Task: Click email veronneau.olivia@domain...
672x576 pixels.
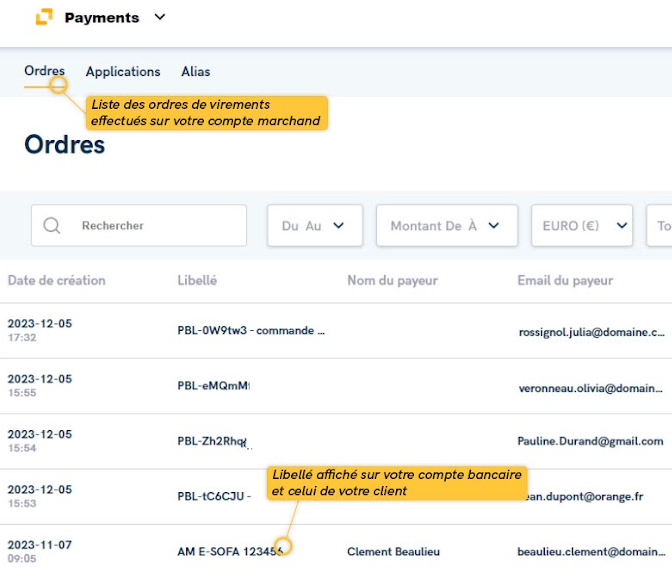Action: coord(591,388)
